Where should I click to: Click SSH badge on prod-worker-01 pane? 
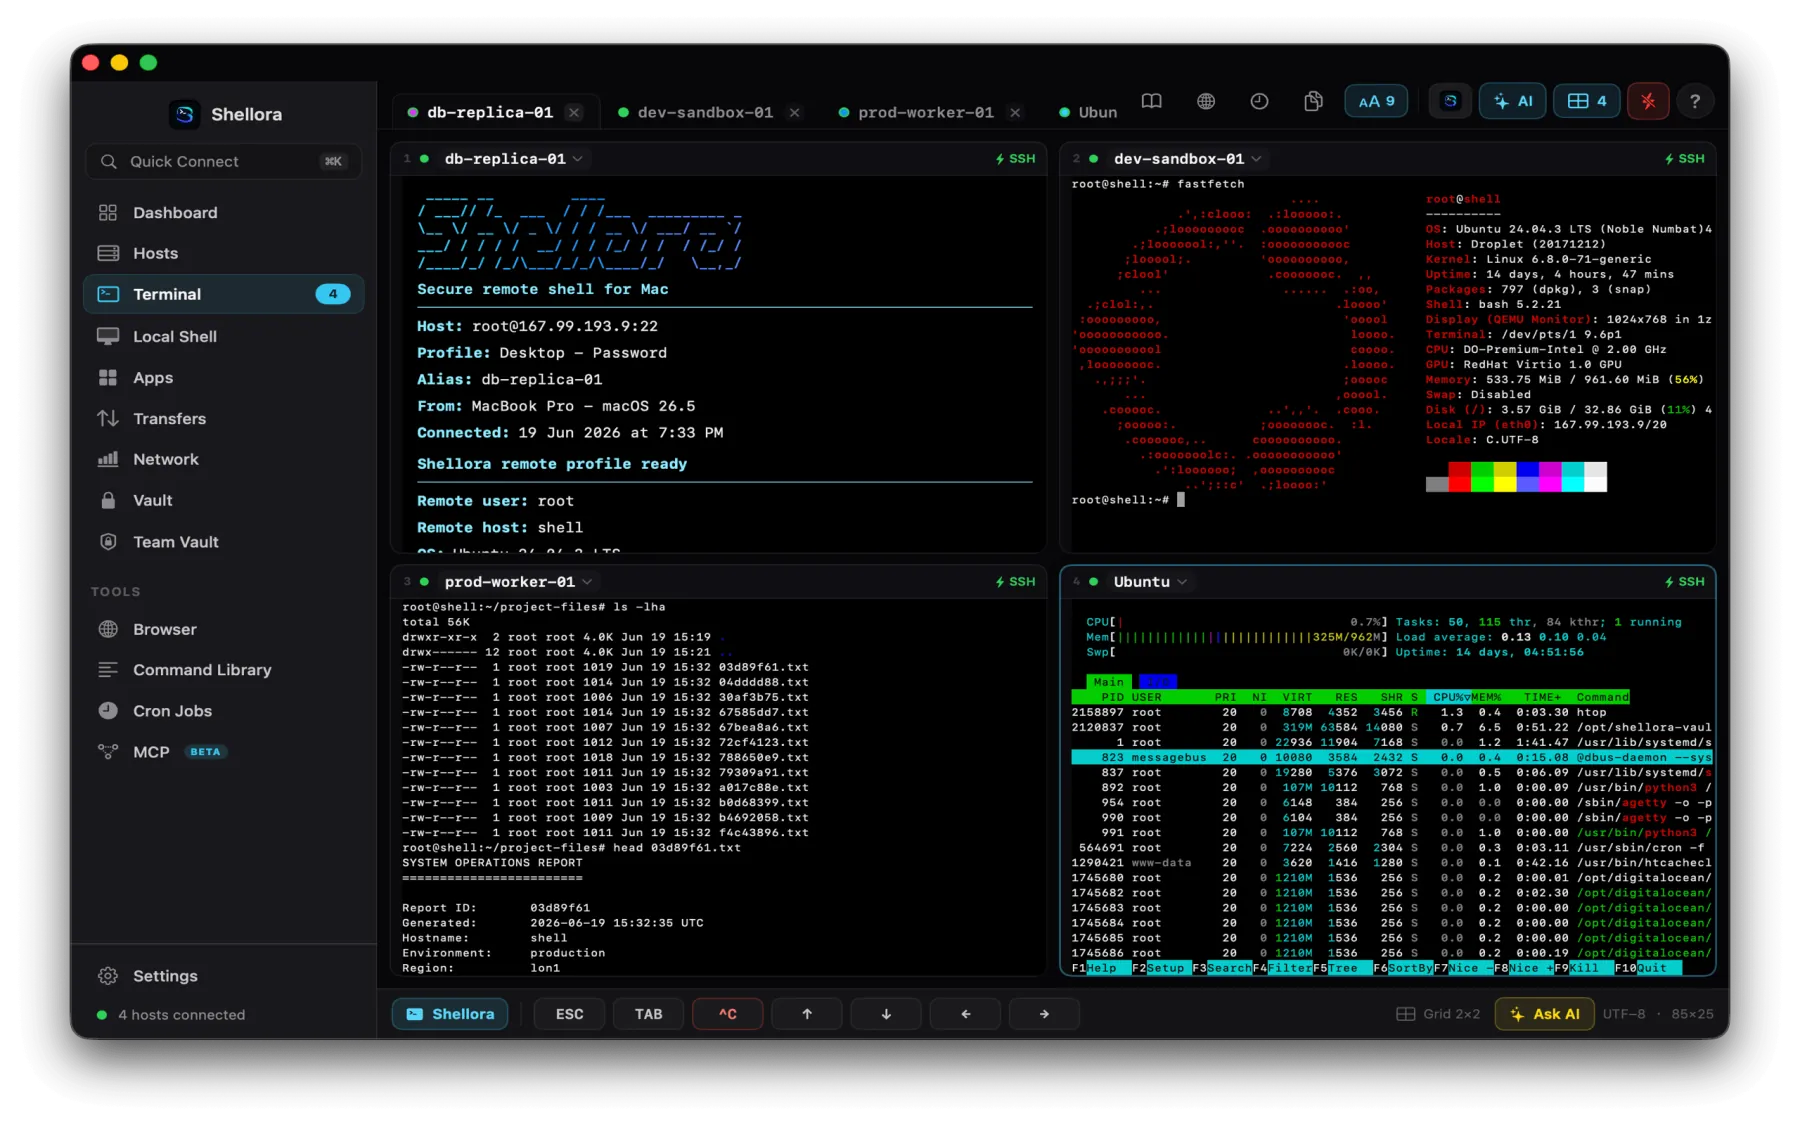pos(1015,582)
